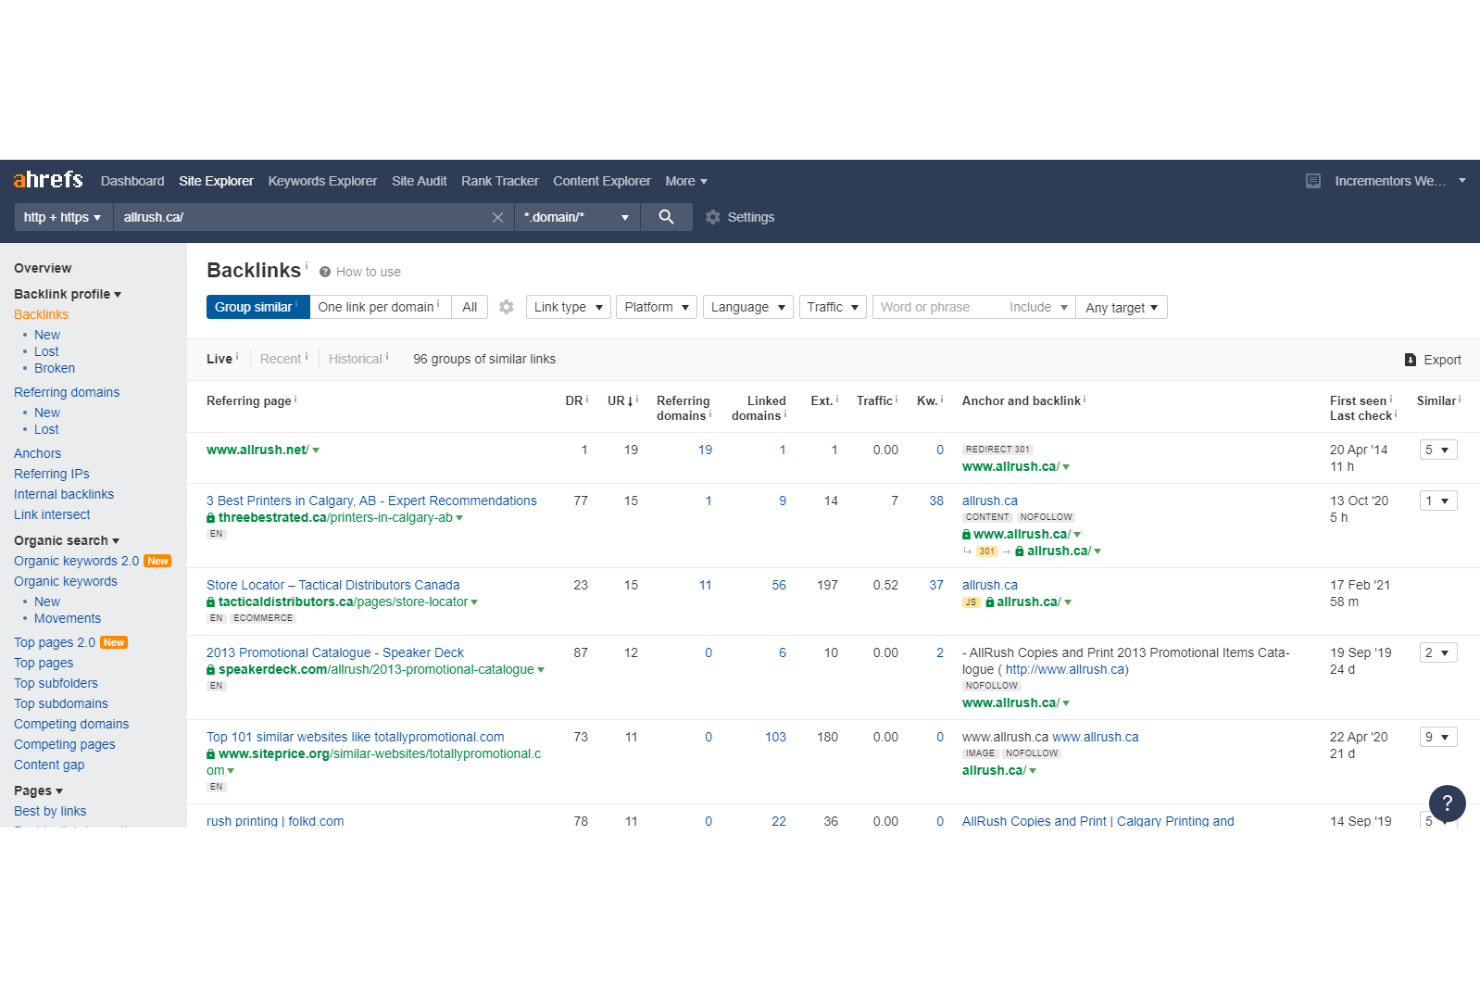Open the *.domain/* mode dropdown
Viewport: 1480px width, 987px height.
(x=577, y=217)
